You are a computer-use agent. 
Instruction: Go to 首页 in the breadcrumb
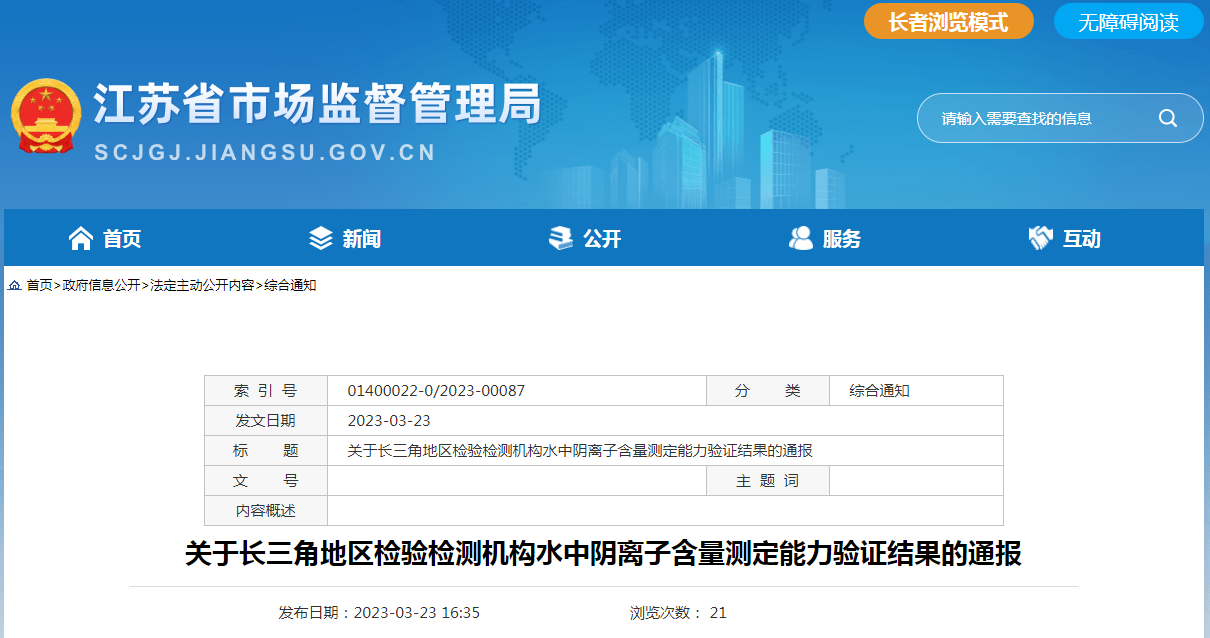click(39, 286)
